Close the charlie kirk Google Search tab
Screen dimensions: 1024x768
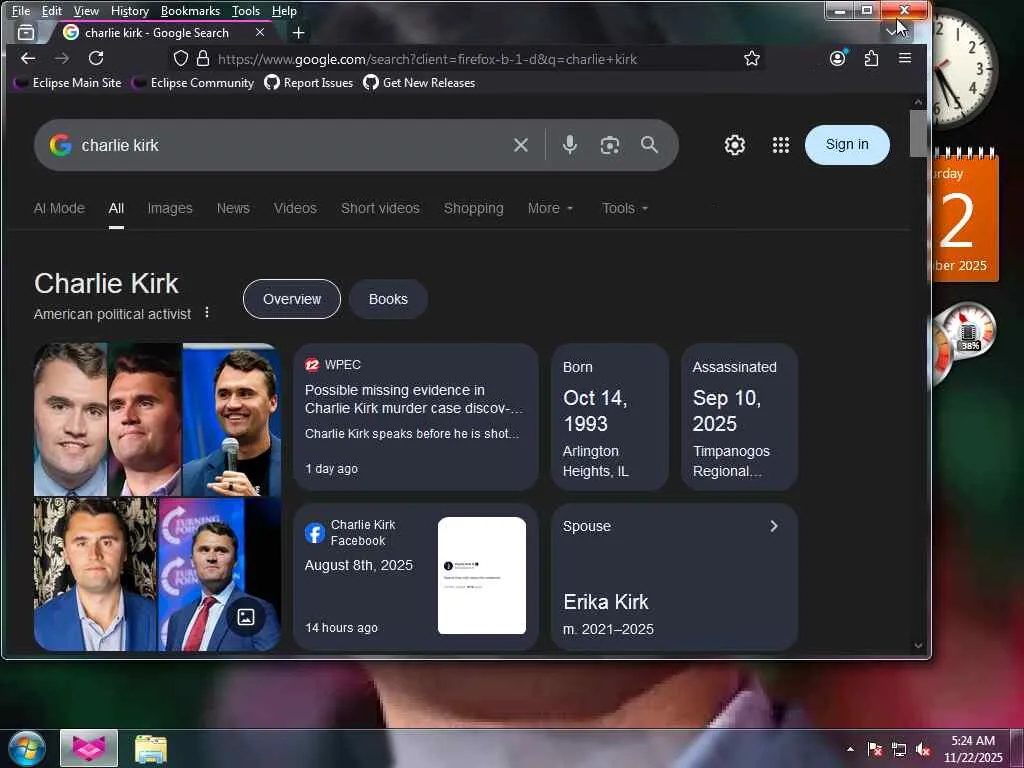click(x=260, y=32)
